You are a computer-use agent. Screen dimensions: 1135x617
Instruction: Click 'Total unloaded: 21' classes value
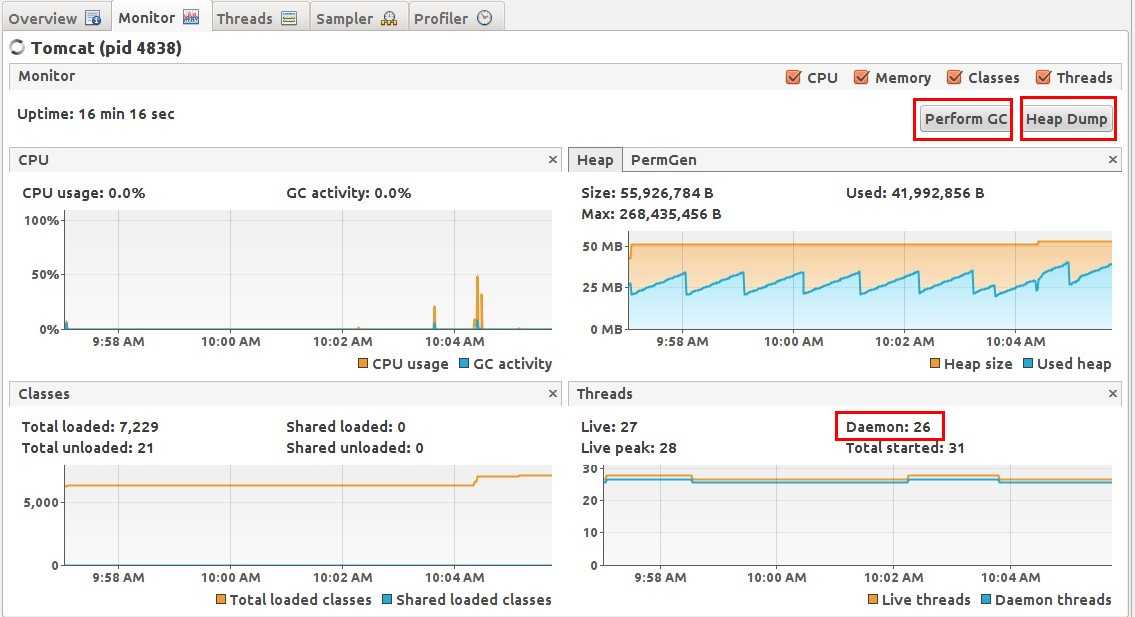click(88, 448)
